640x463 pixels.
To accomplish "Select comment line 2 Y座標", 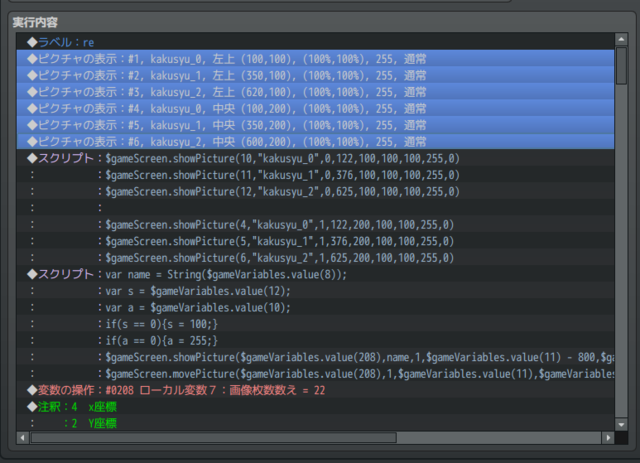I will (x=315, y=423).
